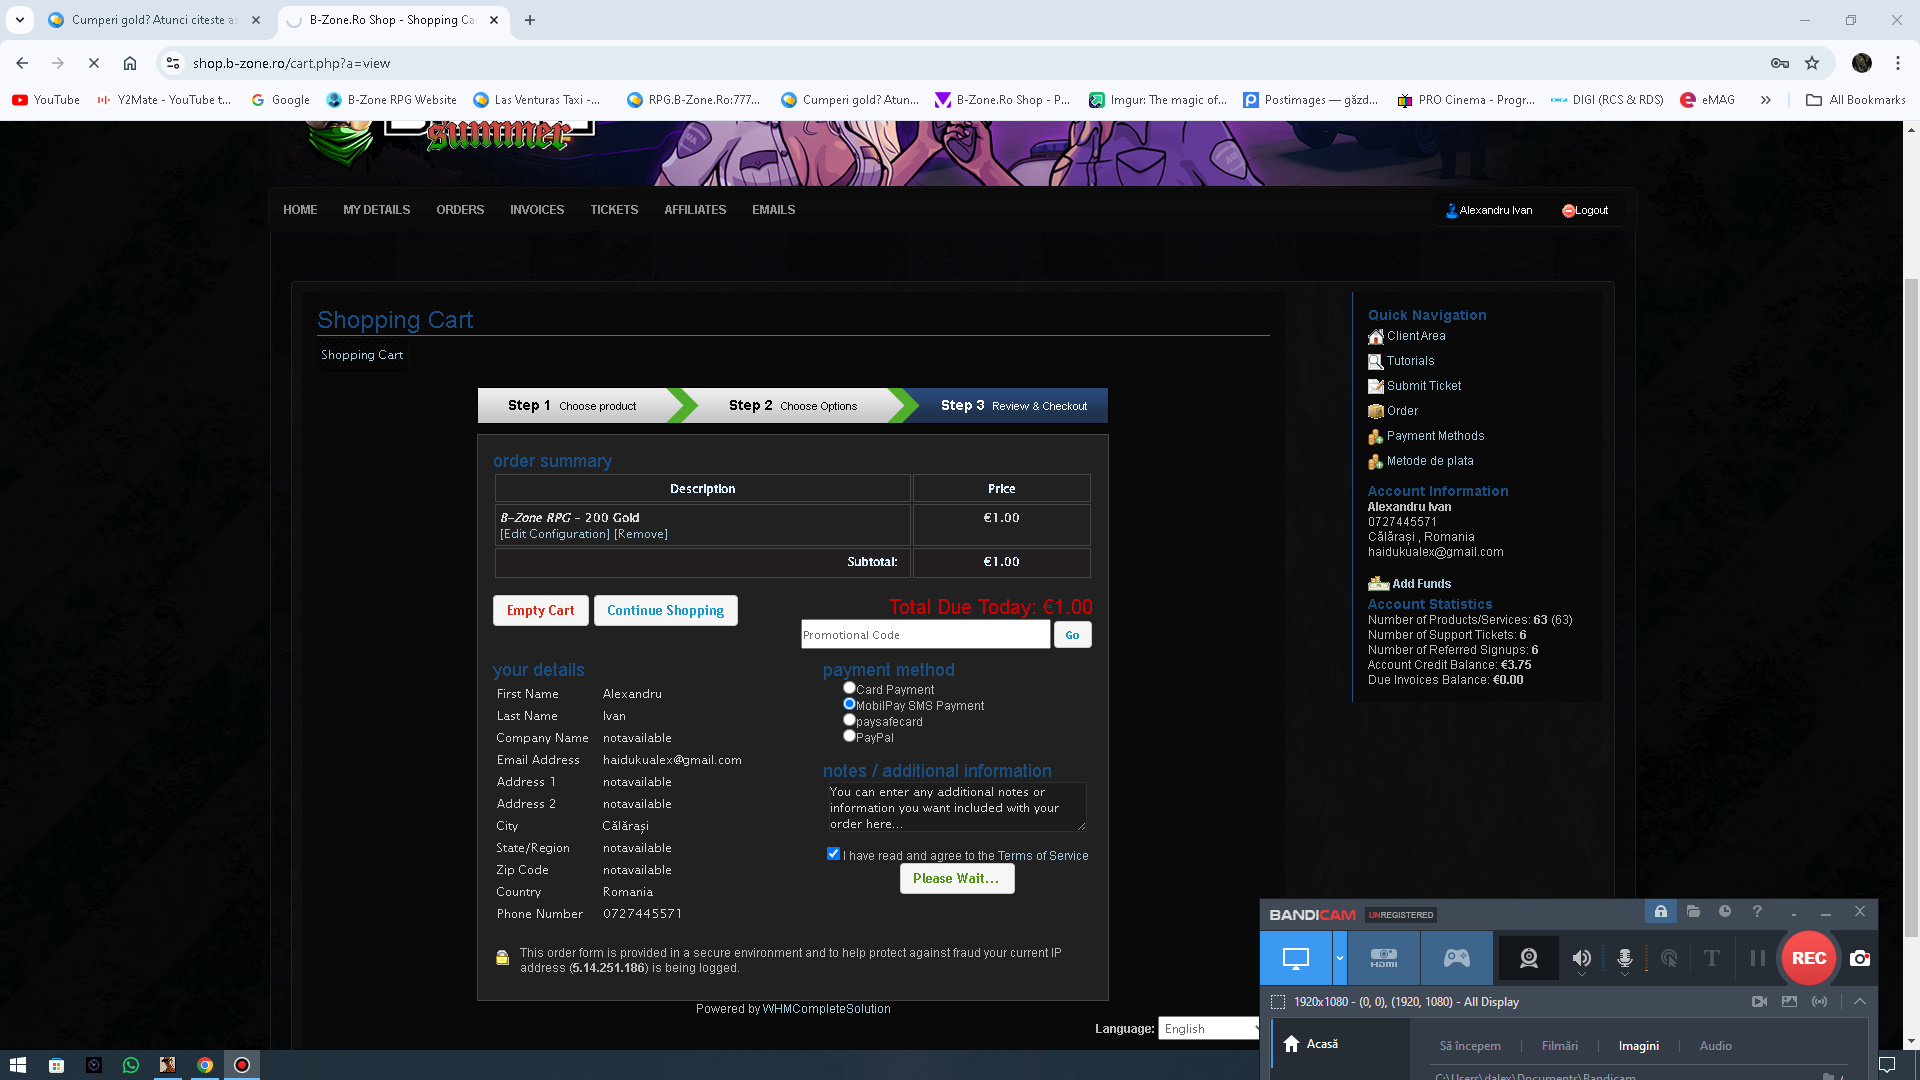
Task: Open Terms of Service link
Action: click(x=1043, y=856)
